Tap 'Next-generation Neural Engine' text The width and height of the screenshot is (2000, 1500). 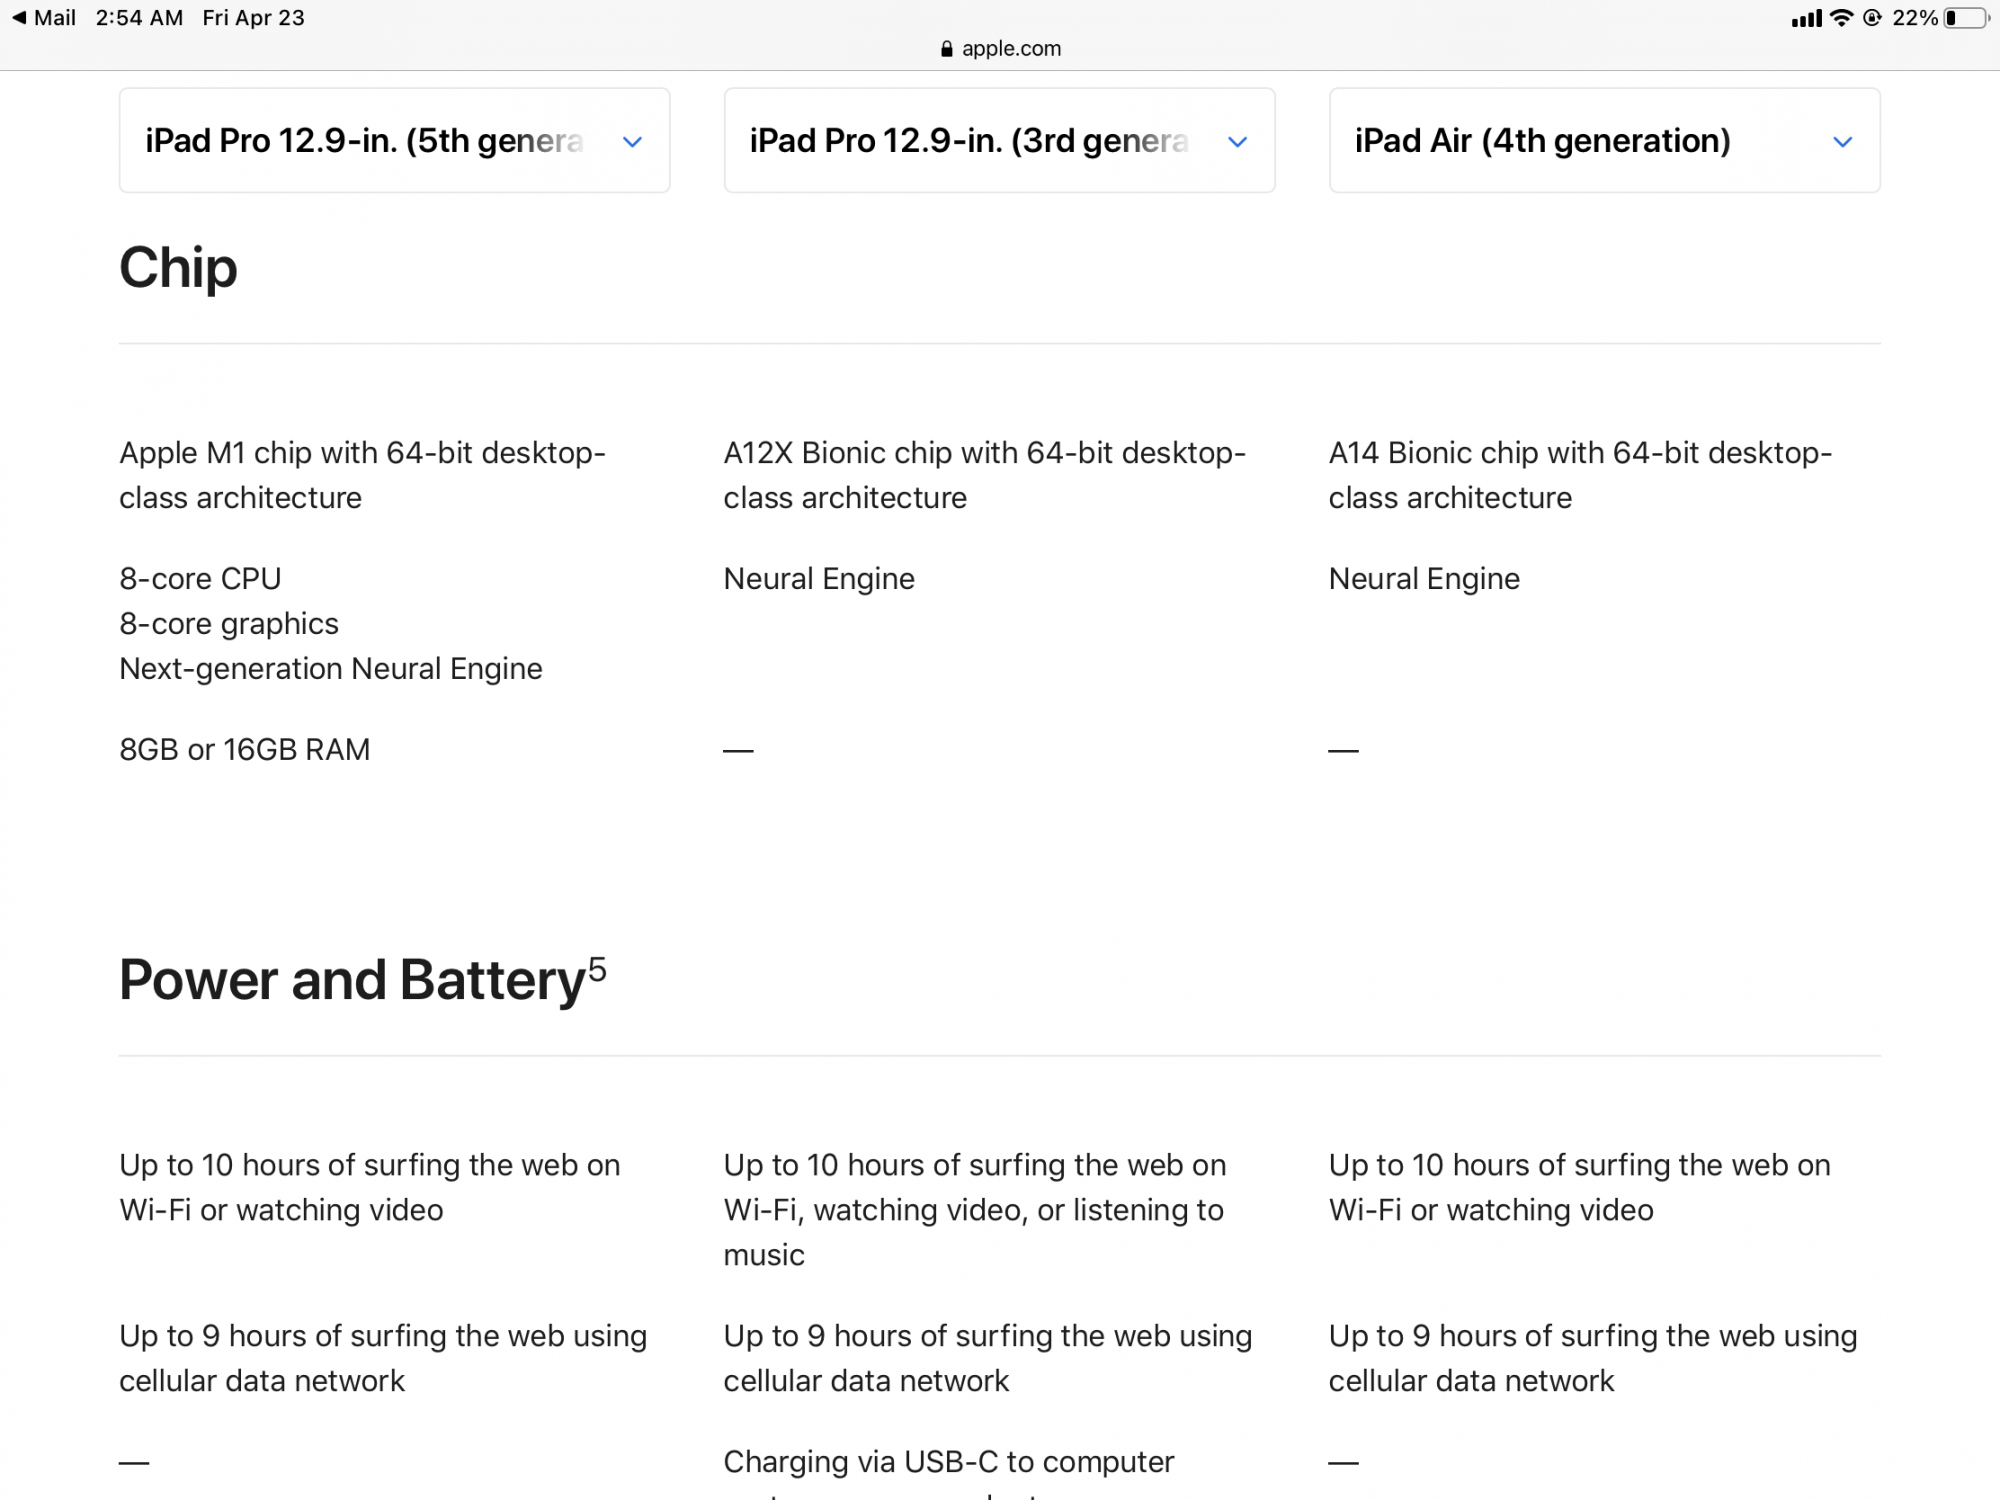(331, 669)
